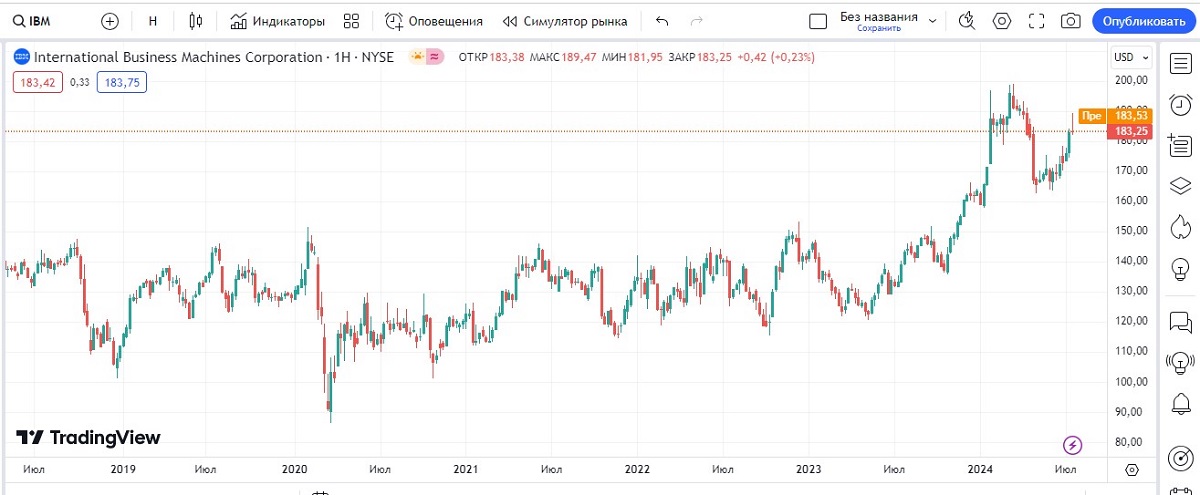Click ОТКР 183,38 open value

[x=491, y=57]
